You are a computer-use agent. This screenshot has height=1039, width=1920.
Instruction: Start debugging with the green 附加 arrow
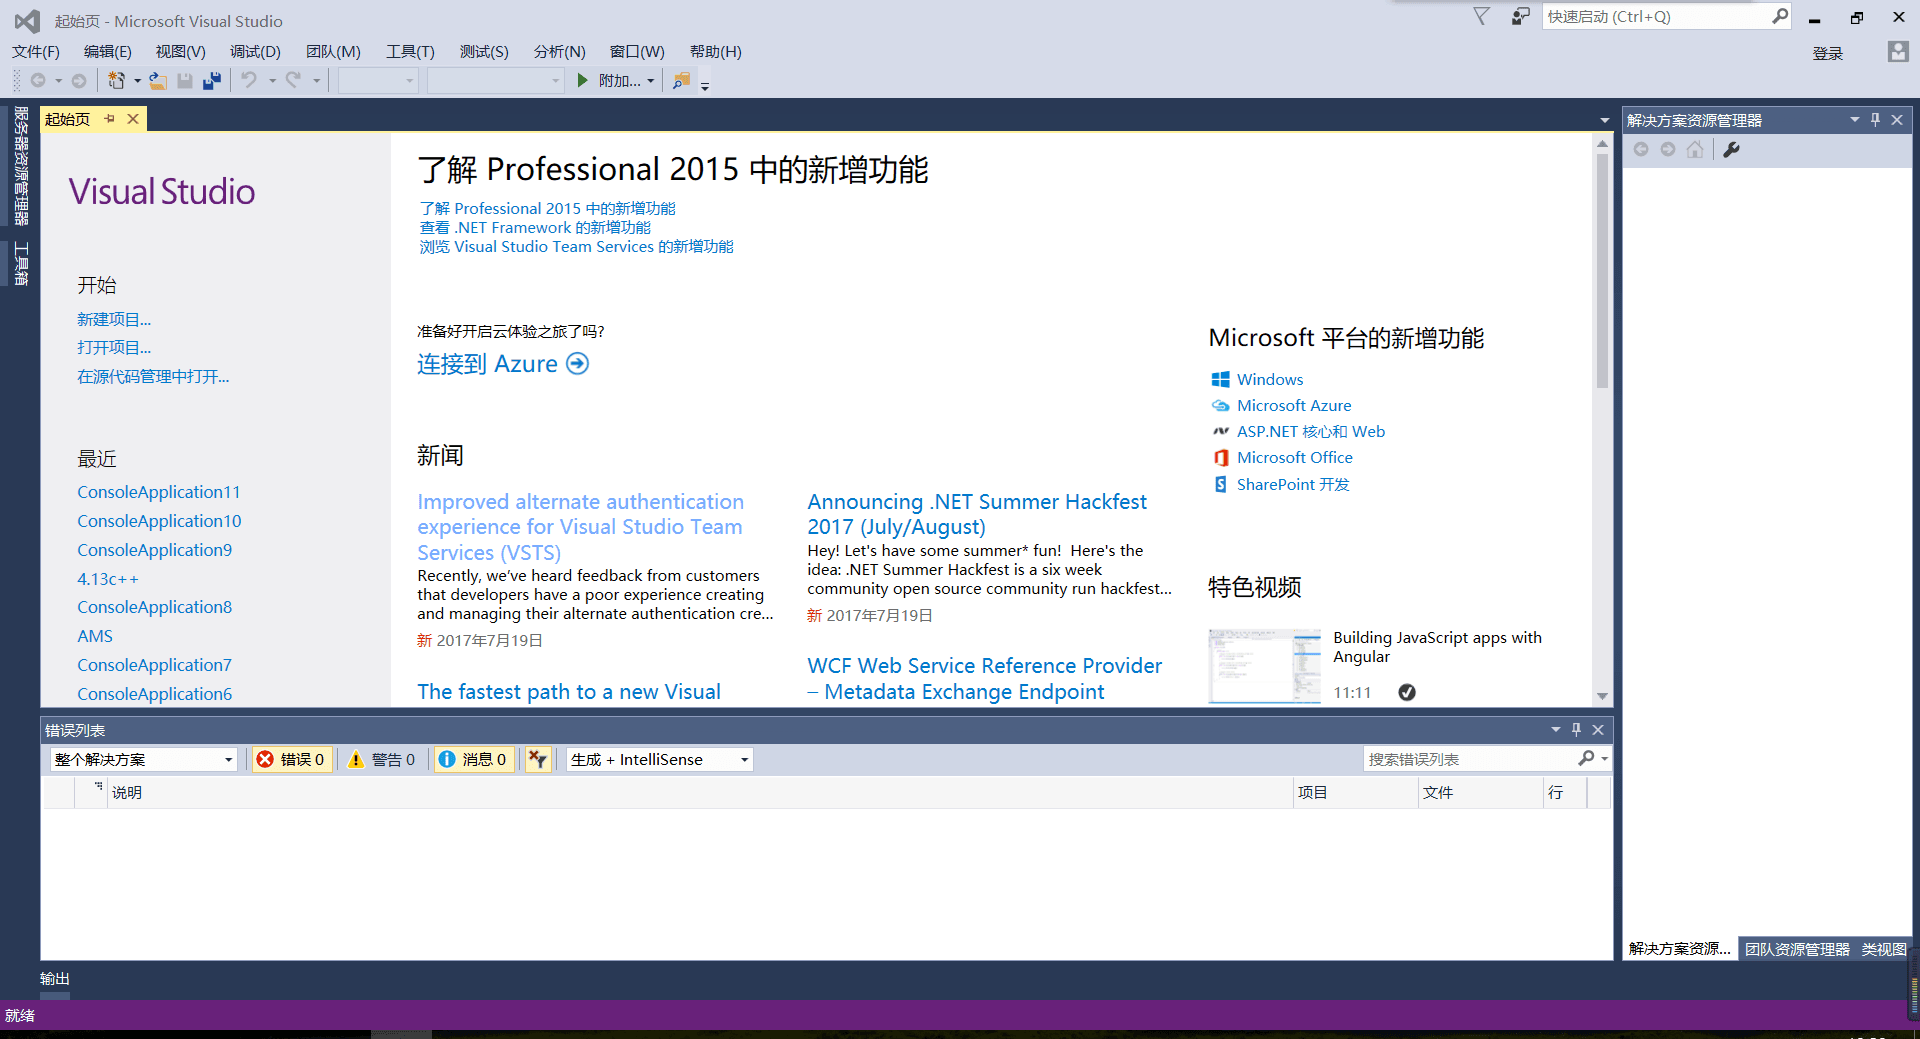(x=583, y=81)
